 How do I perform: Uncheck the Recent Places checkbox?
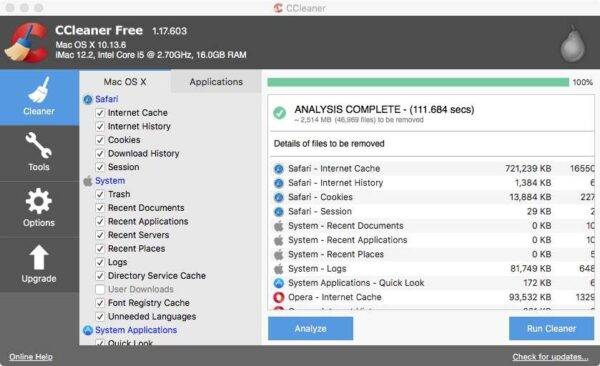click(x=100, y=249)
